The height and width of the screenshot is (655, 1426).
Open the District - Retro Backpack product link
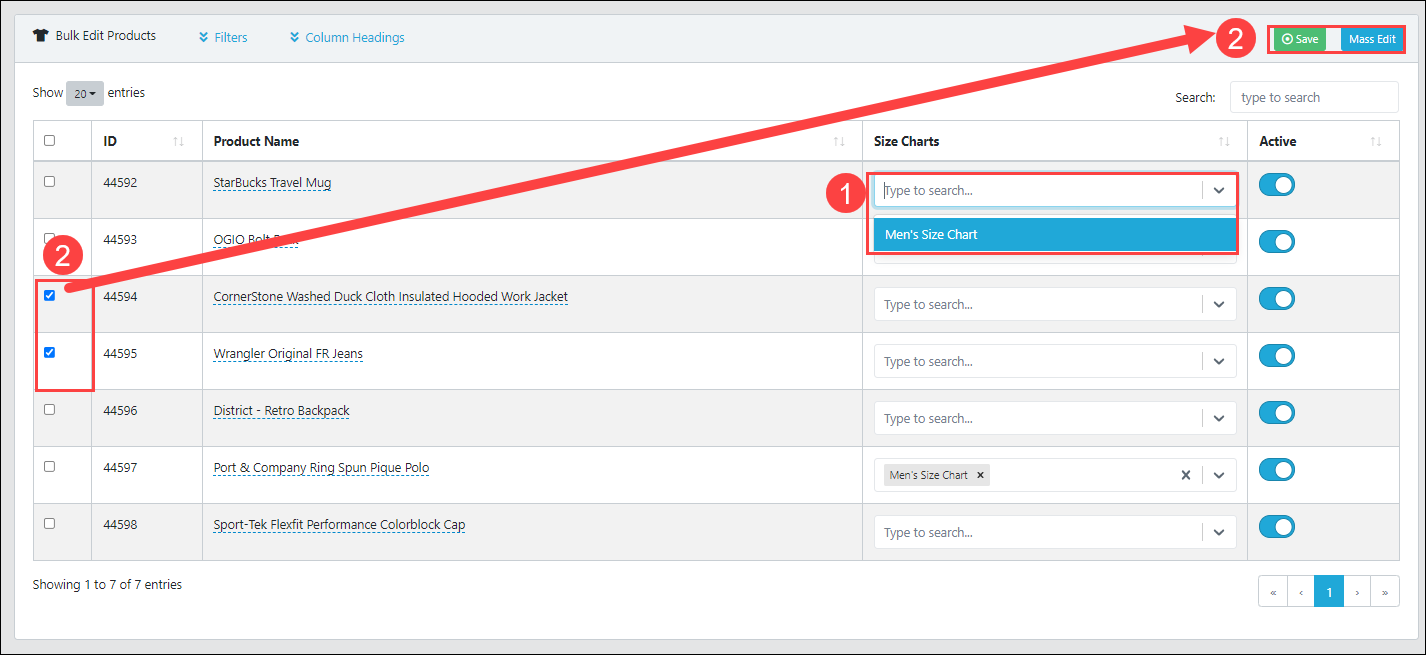point(281,411)
